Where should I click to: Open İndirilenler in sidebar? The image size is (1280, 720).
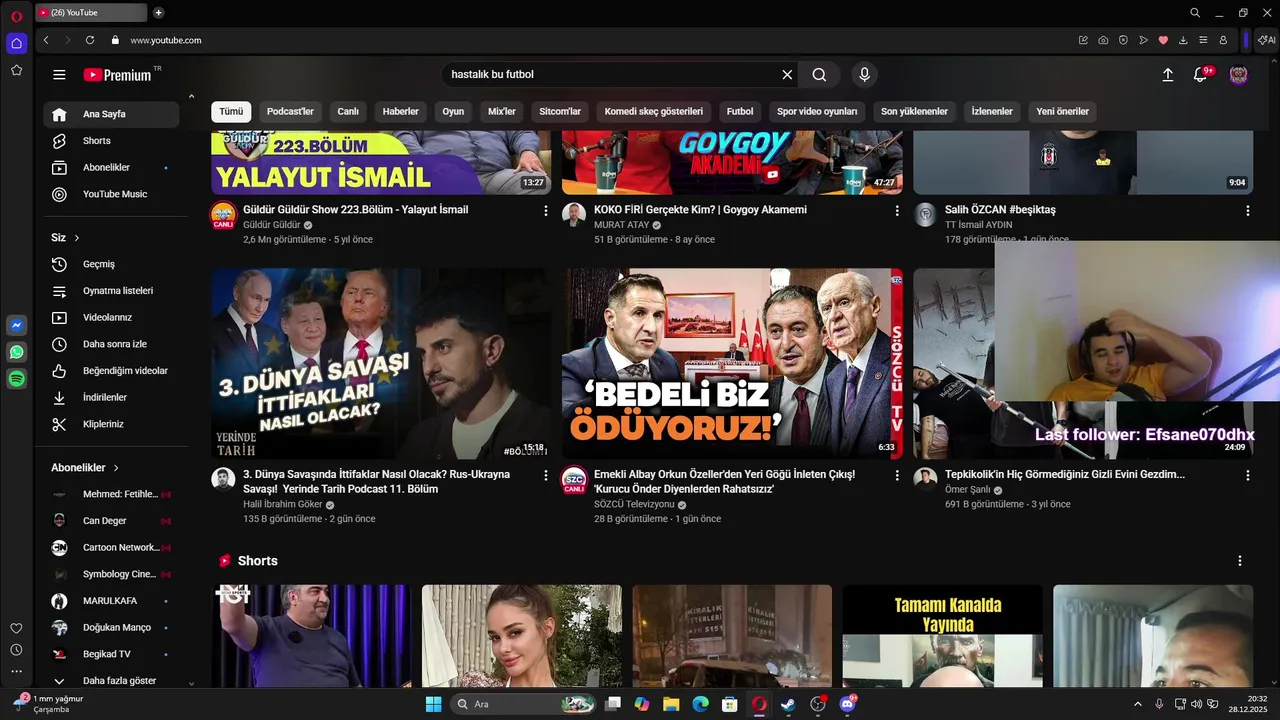111,397
